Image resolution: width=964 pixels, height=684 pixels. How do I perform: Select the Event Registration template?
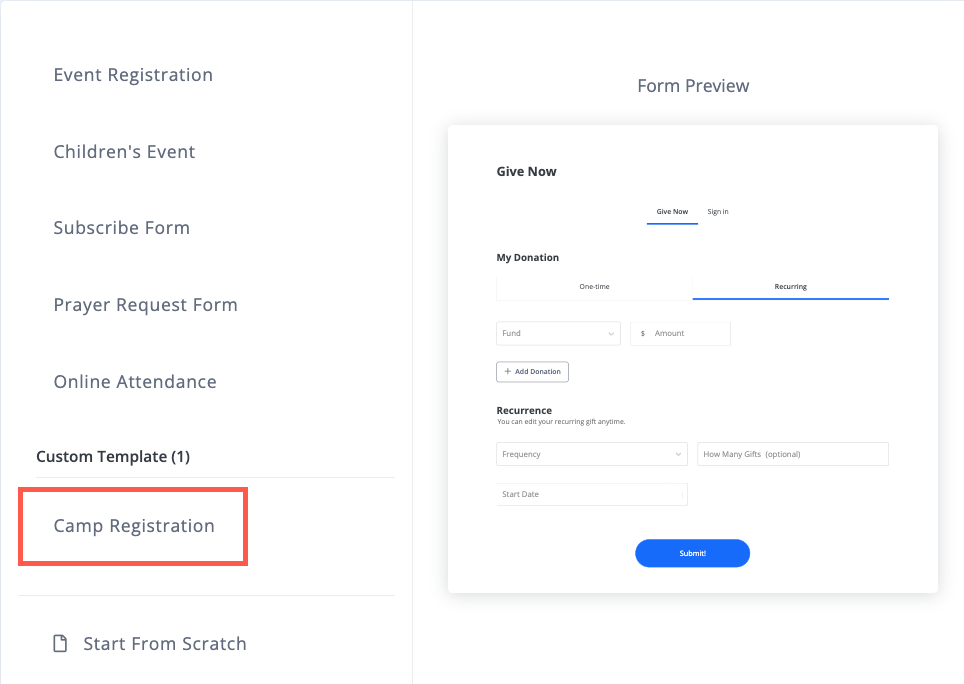pos(133,75)
